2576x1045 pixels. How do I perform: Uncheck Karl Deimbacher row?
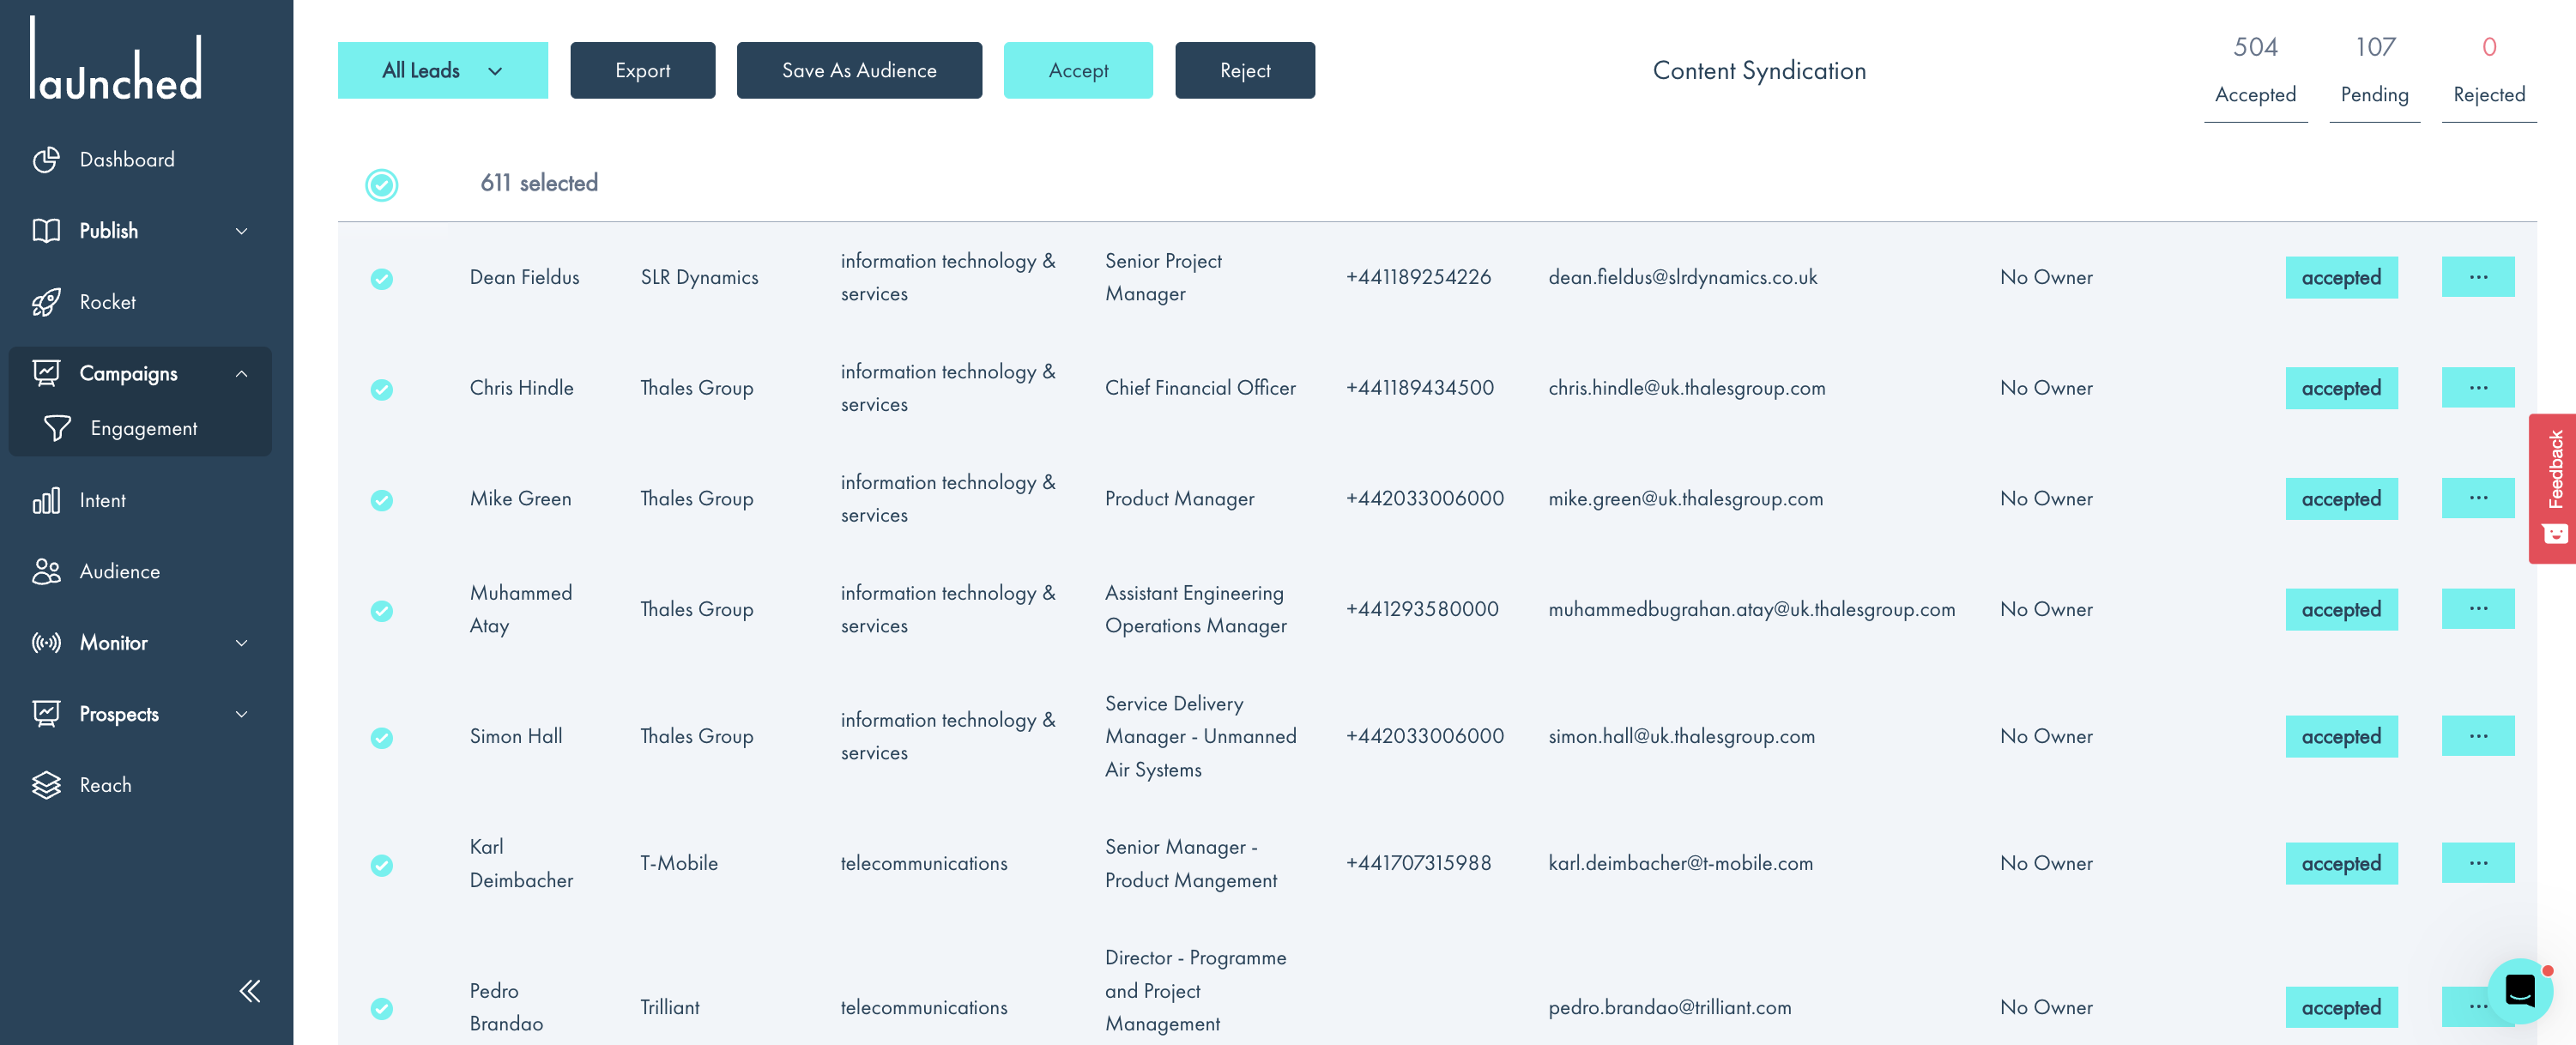click(x=381, y=865)
